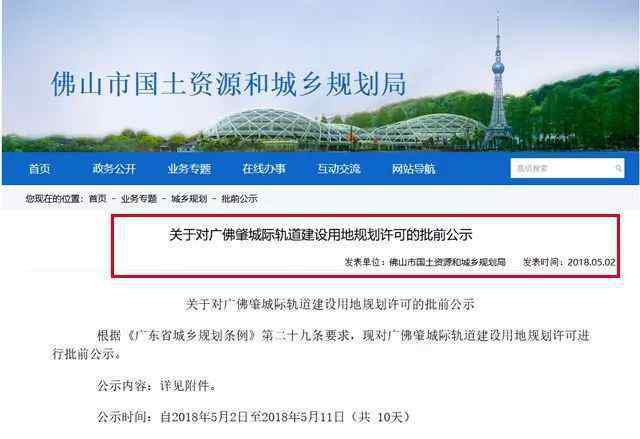Click the 公示内容：详见附件 line

coord(157,385)
